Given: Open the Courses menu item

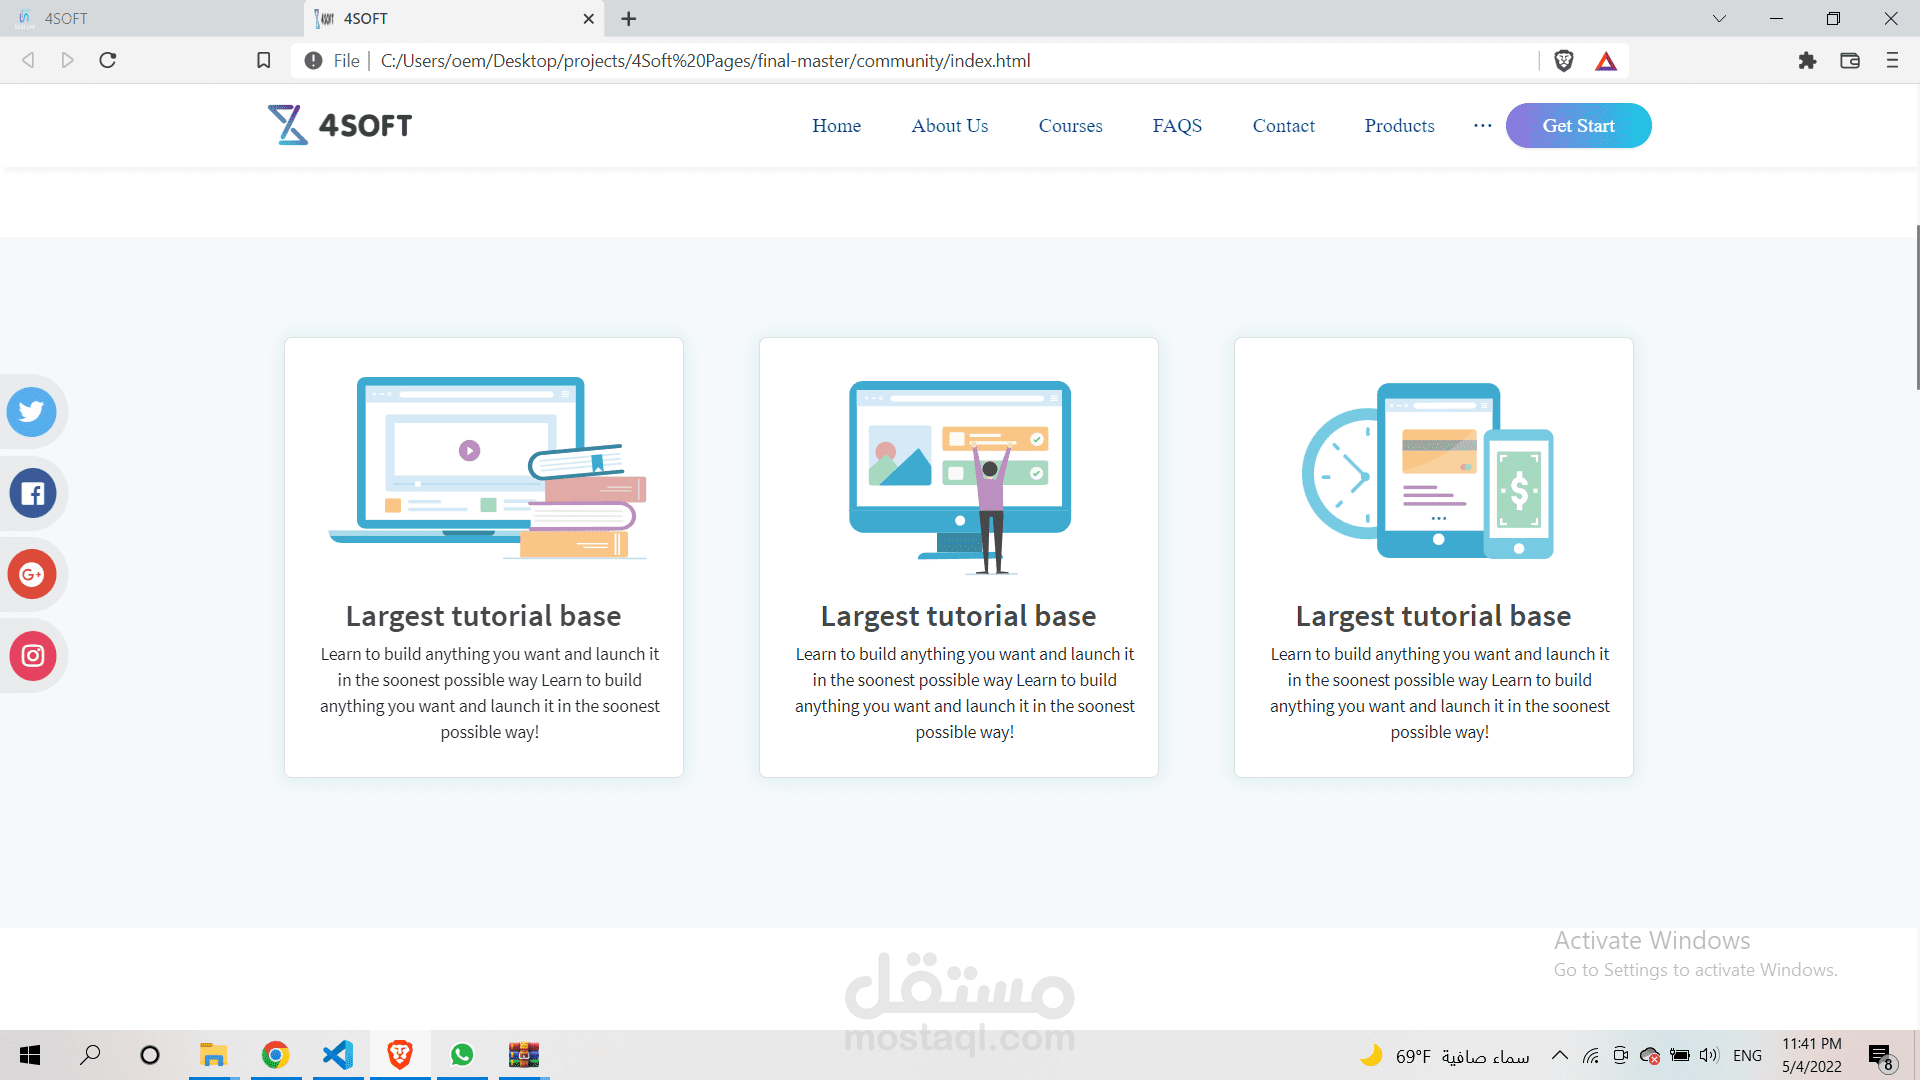Looking at the screenshot, I should [1070, 126].
